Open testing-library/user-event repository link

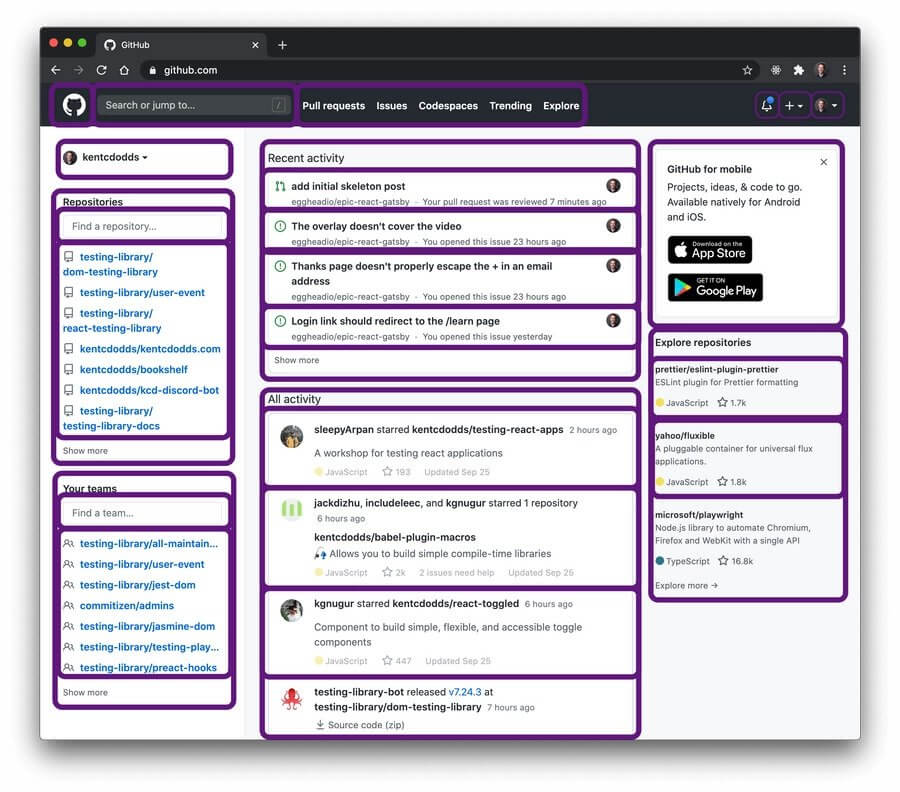point(142,293)
